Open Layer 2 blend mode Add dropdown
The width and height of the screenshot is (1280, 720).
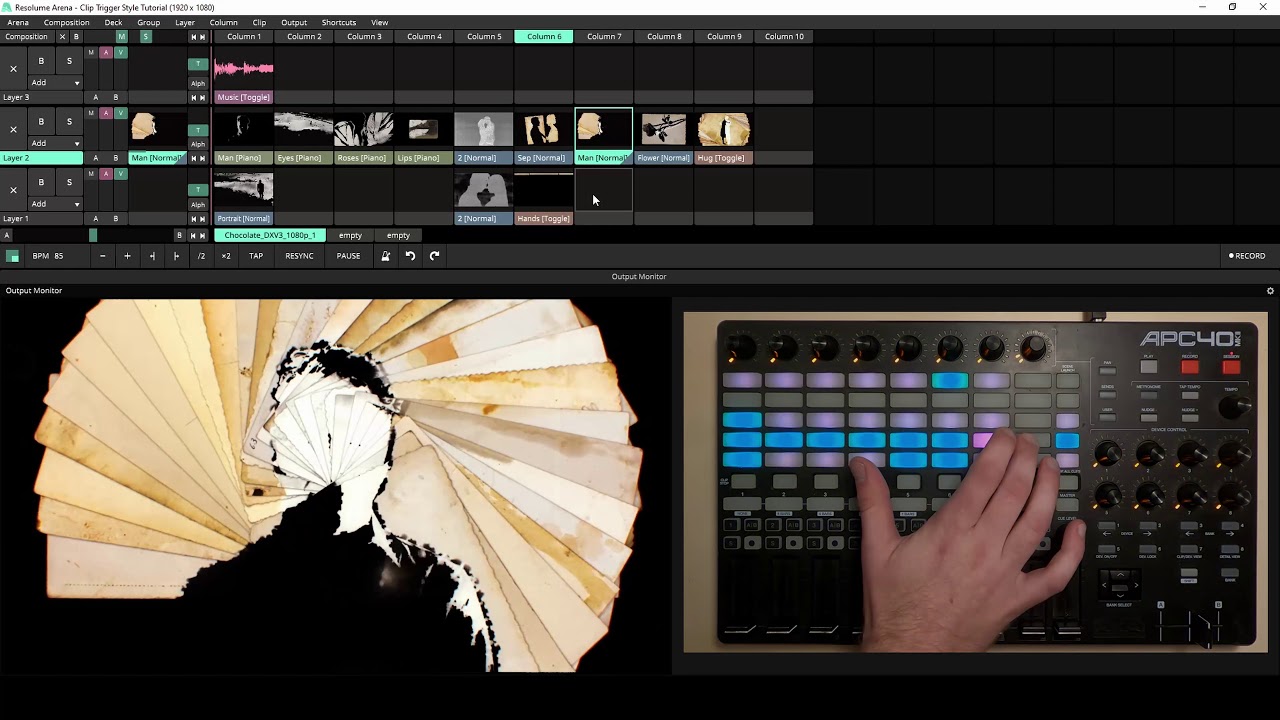tap(55, 143)
